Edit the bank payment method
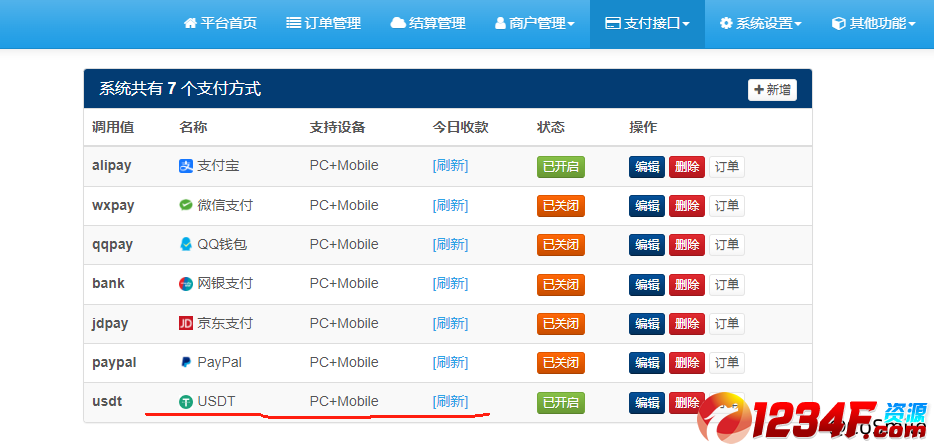Screen dimensions: 934x447 [647, 285]
